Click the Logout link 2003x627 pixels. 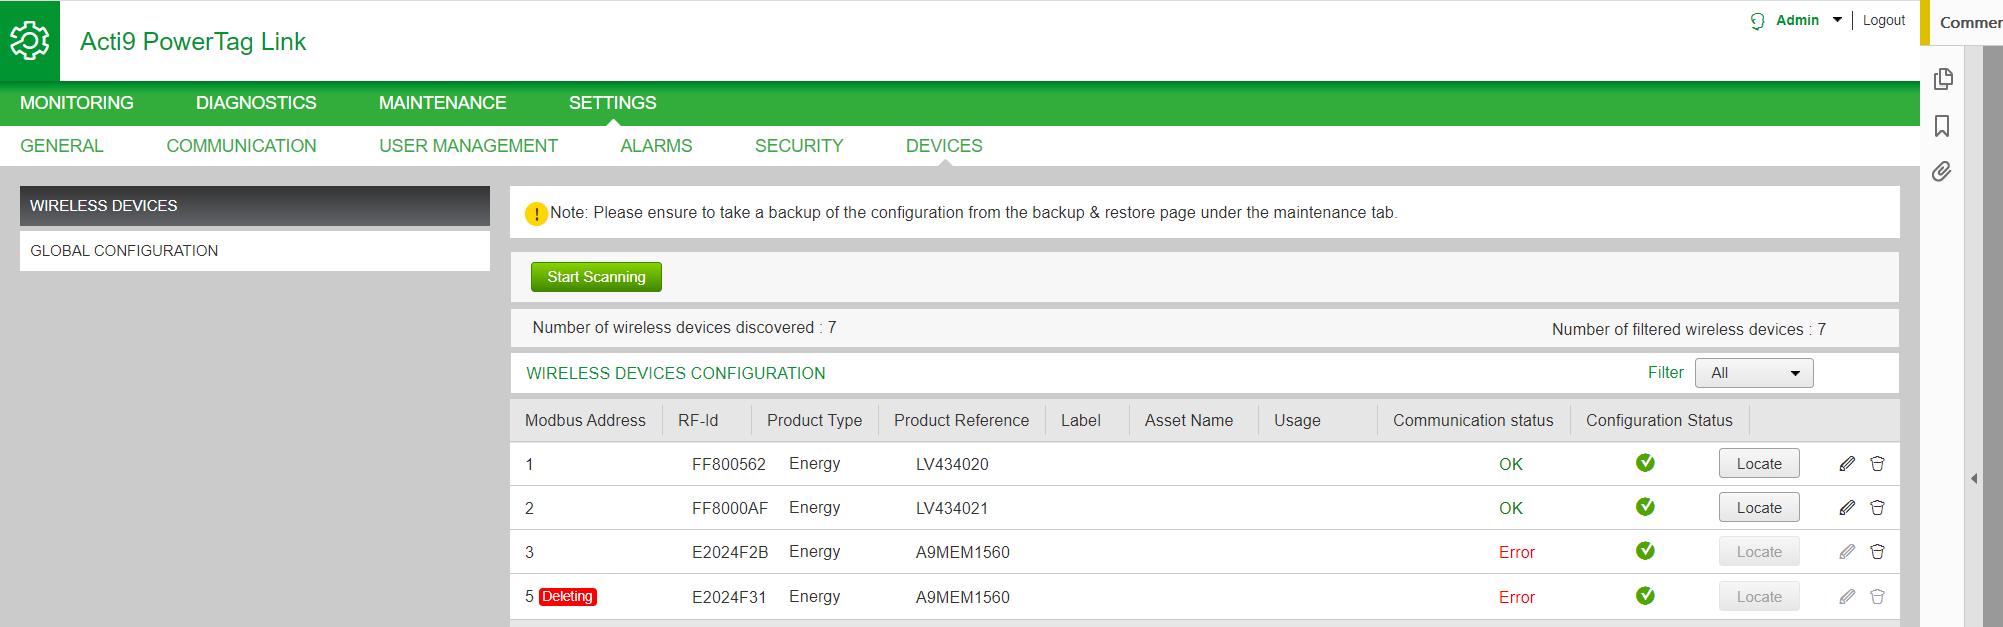tap(1884, 20)
